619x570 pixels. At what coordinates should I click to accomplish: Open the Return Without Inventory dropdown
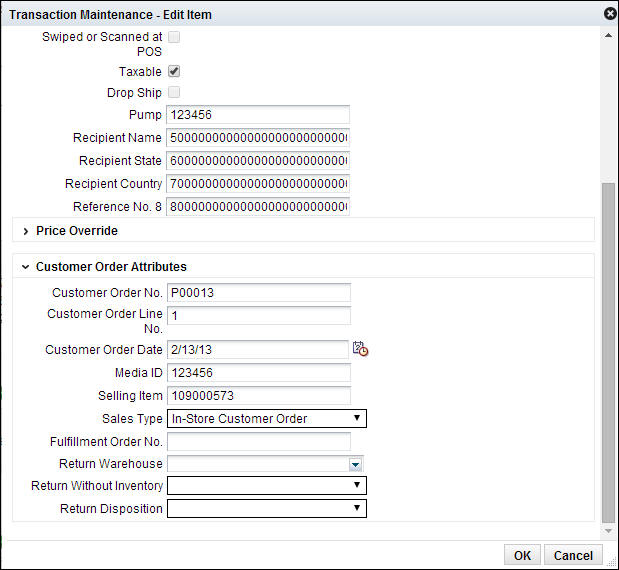pyautogui.click(x=267, y=486)
